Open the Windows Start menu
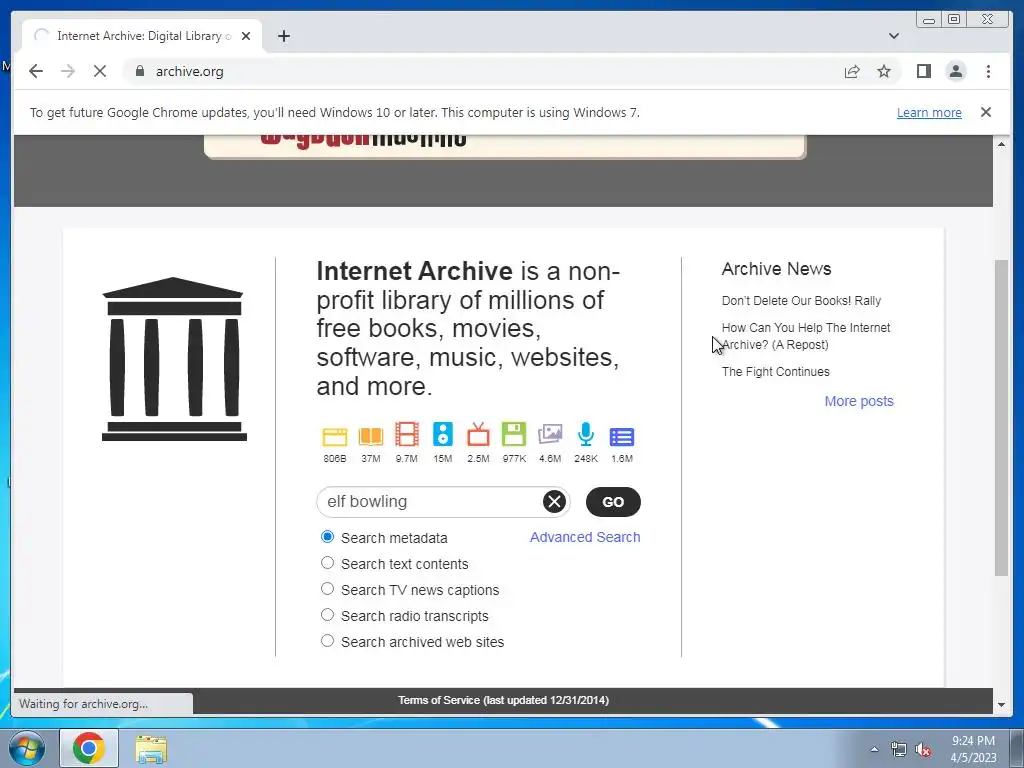 26,748
